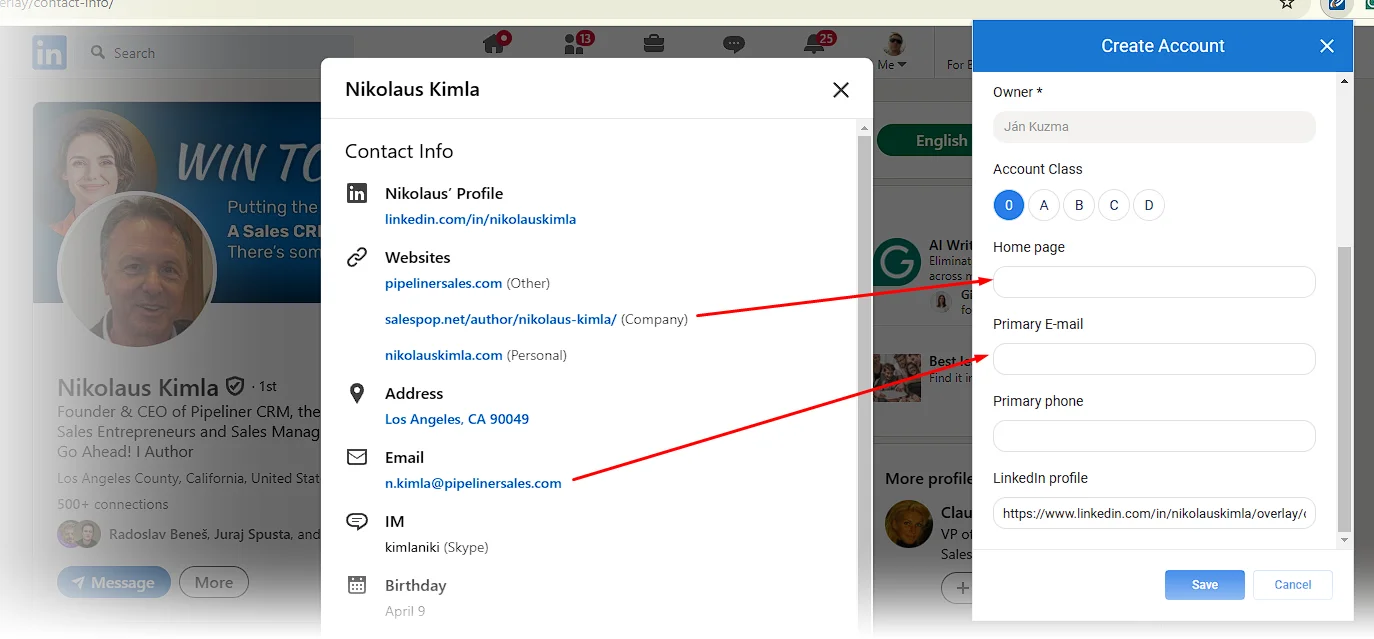Click the Home page input field
The width and height of the screenshot is (1374, 639).
click(x=1154, y=282)
